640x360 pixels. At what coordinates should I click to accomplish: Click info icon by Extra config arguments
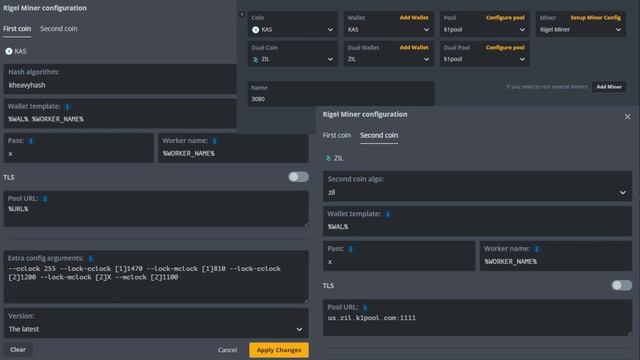pyautogui.click(x=91, y=258)
